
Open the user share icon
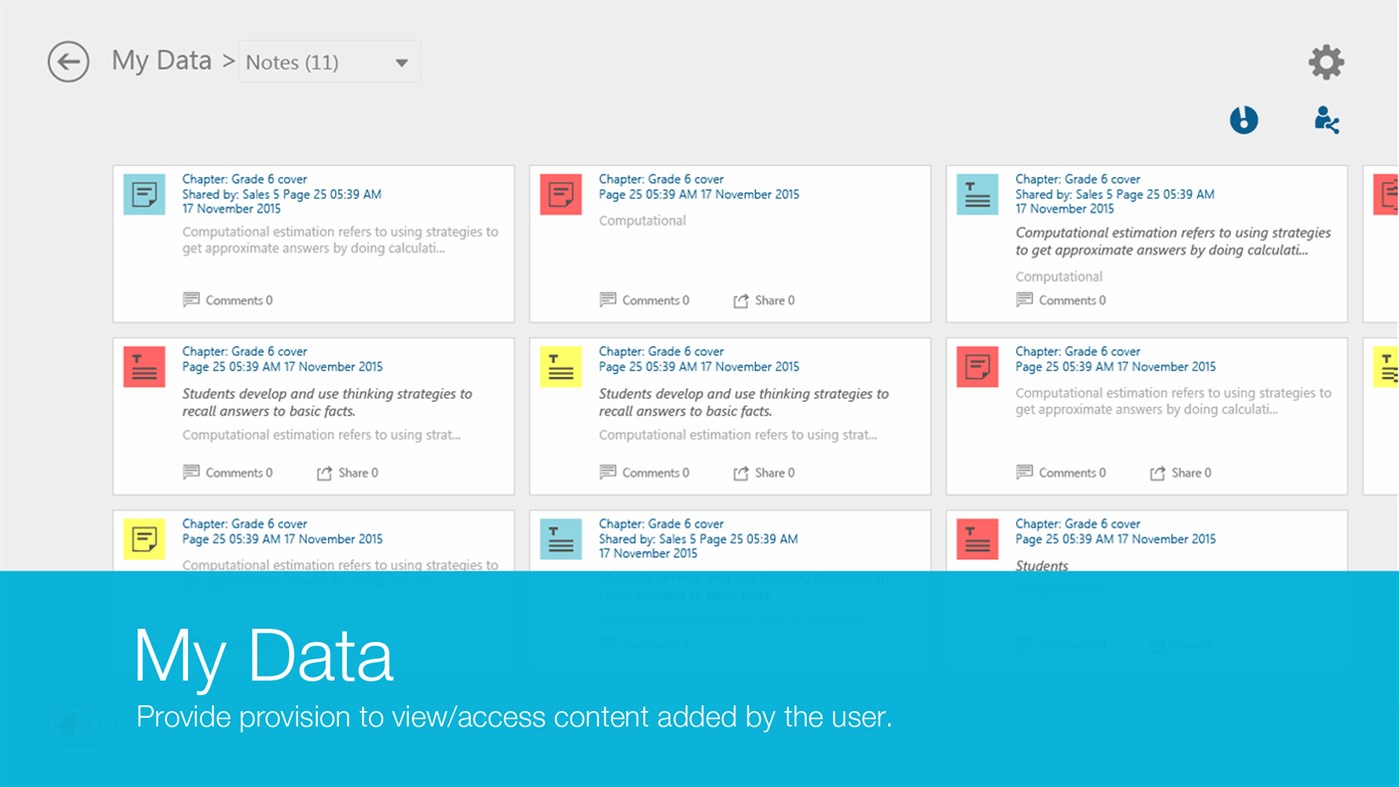point(1326,120)
